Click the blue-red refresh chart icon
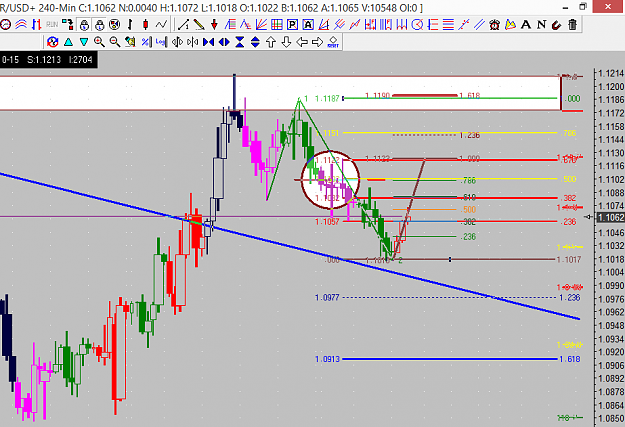The height and width of the screenshot is (427, 625). coord(52,41)
